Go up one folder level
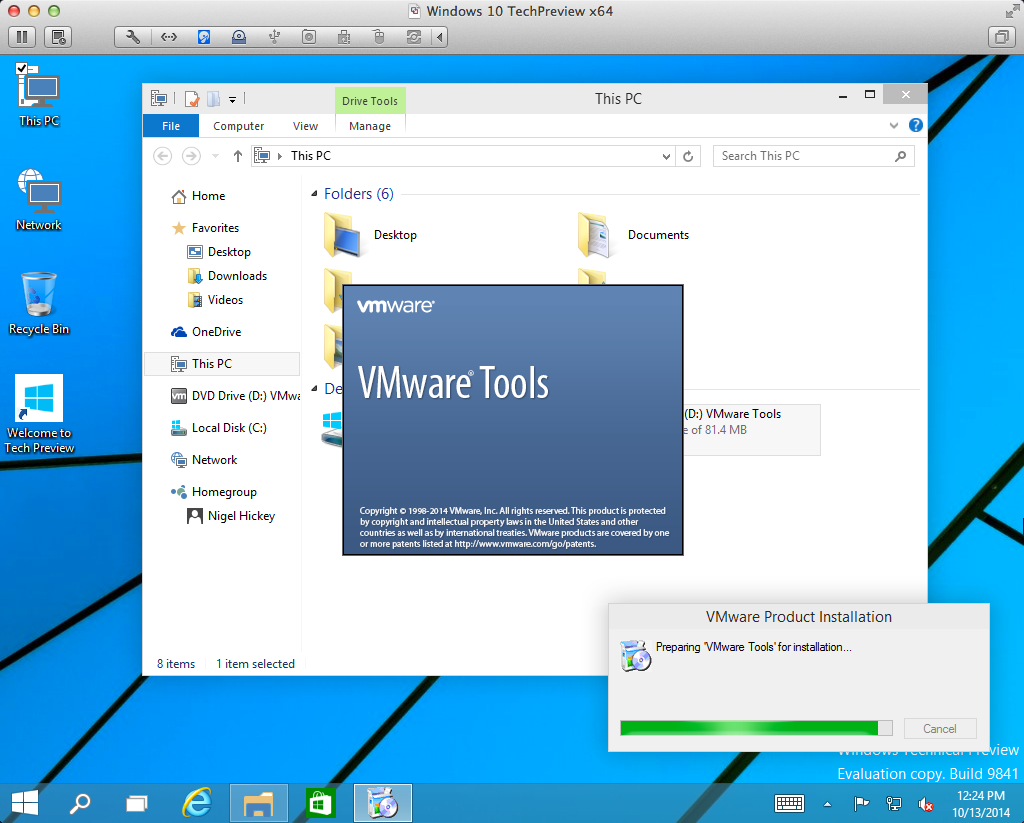 [238, 156]
